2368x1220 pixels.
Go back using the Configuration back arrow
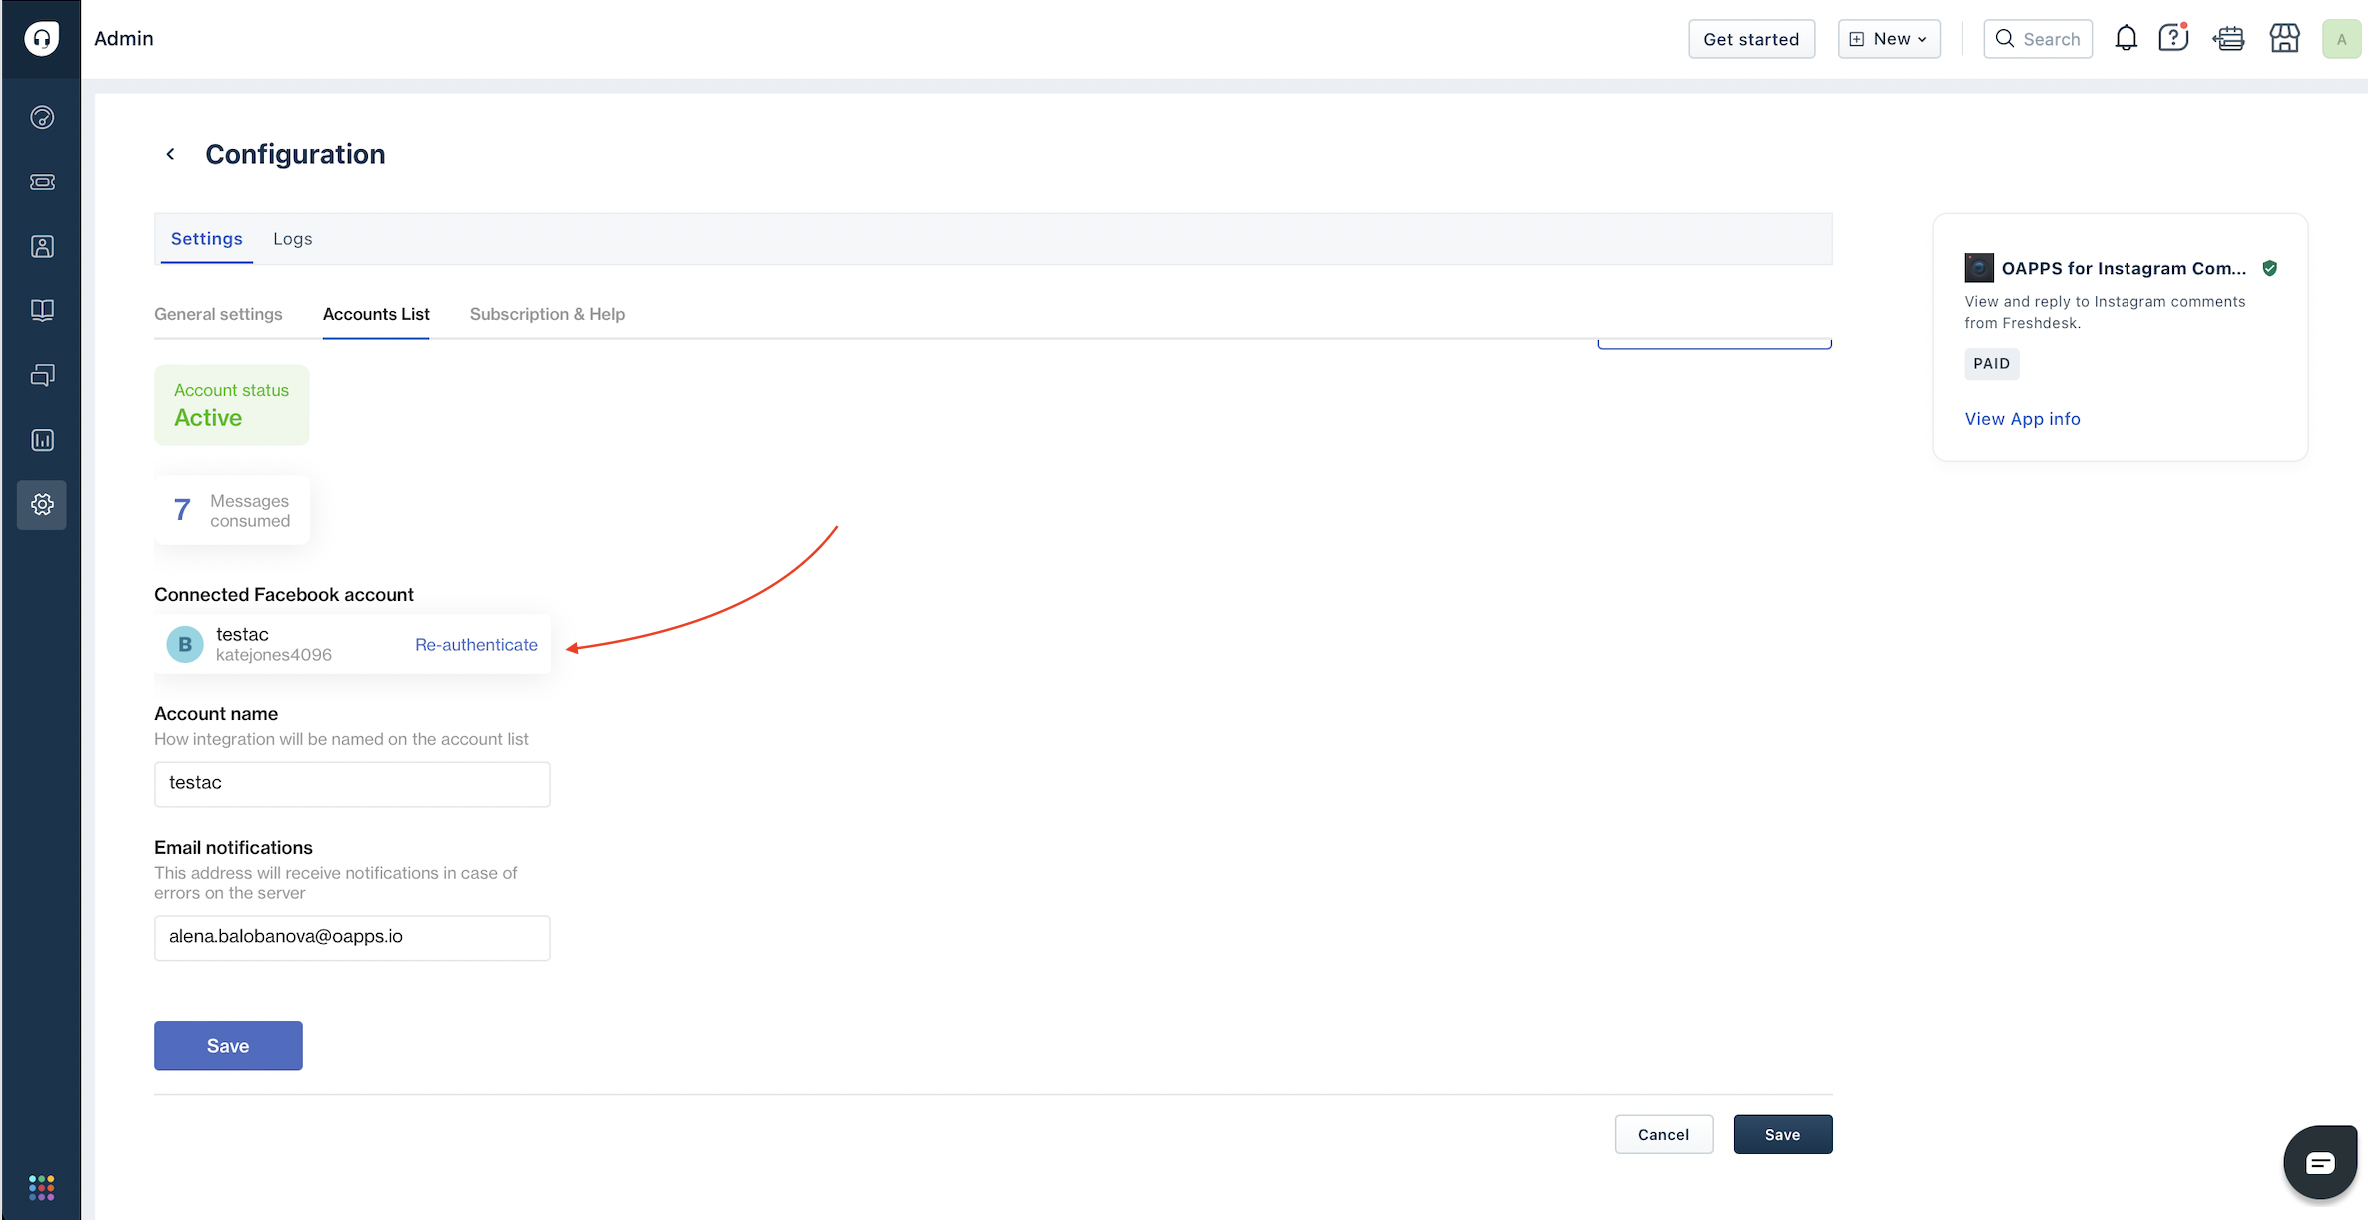[x=171, y=154]
